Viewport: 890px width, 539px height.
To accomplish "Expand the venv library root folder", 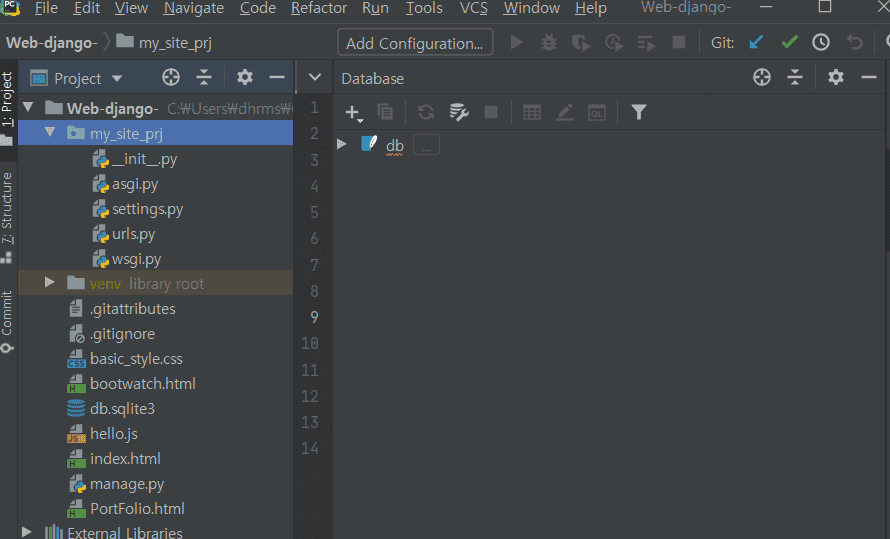I will pyautogui.click(x=50, y=282).
